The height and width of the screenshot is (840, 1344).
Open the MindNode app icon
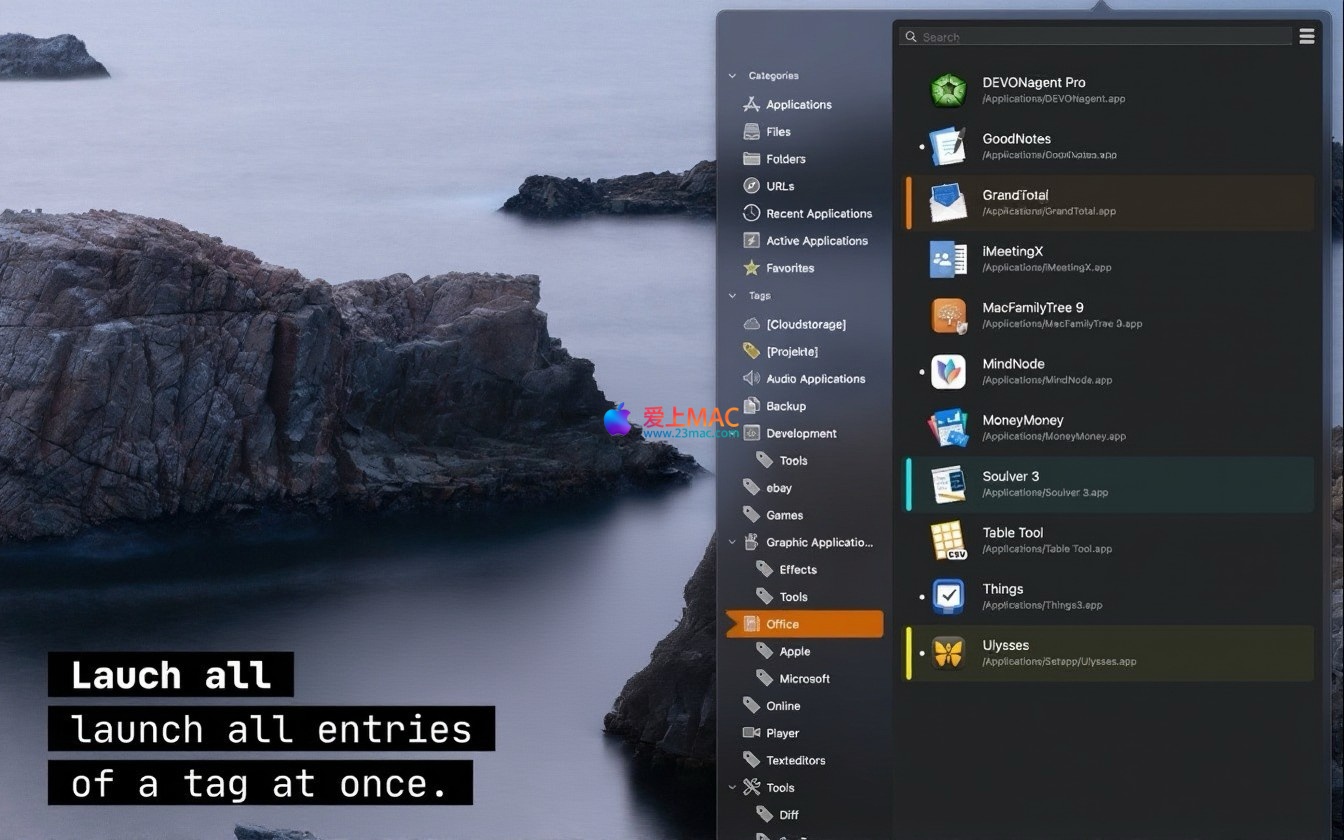point(947,372)
